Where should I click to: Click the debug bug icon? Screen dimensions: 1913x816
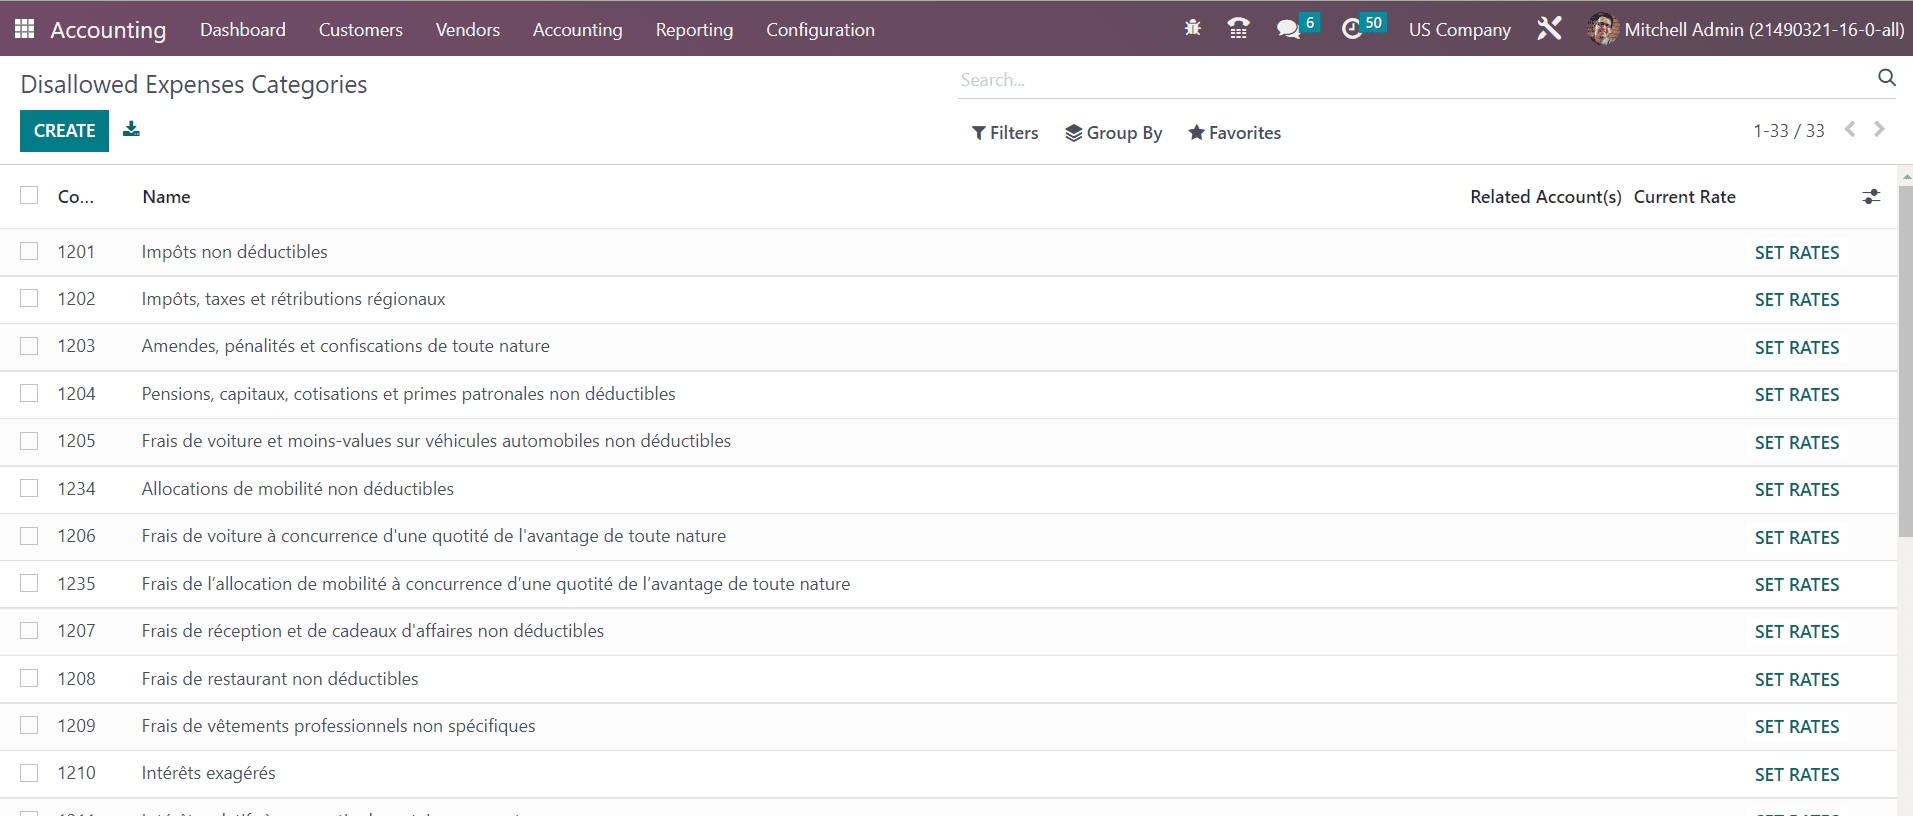click(1192, 29)
